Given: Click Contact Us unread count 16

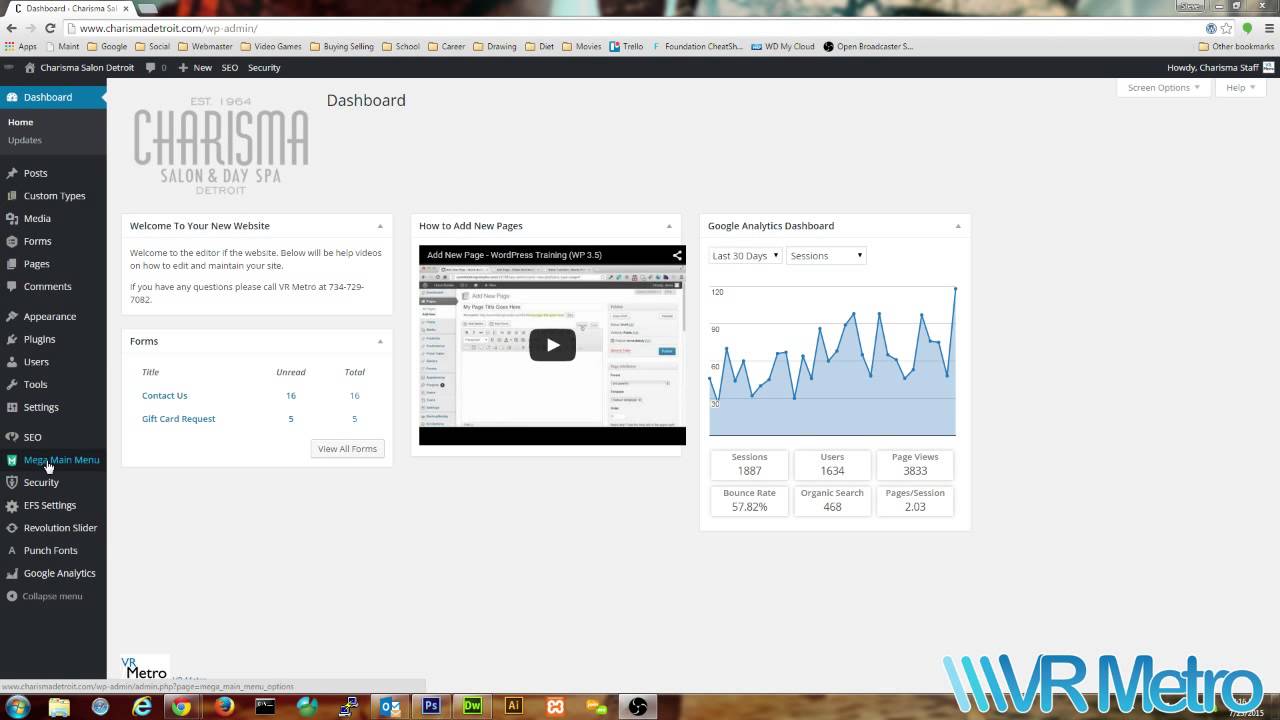Looking at the screenshot, I should [x=291, y=396].
